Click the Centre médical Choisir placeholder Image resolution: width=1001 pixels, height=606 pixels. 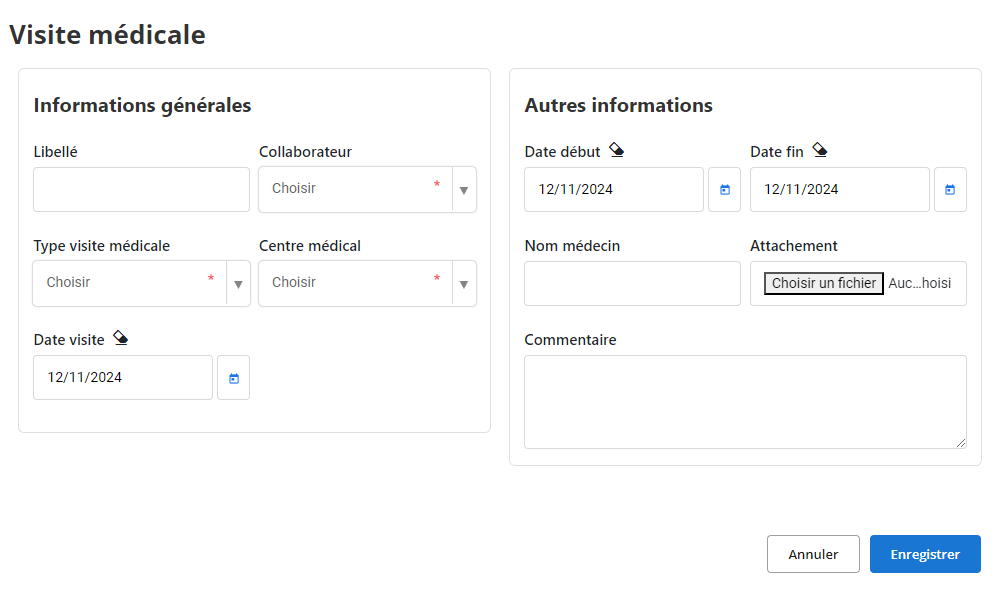coord(294,282)
